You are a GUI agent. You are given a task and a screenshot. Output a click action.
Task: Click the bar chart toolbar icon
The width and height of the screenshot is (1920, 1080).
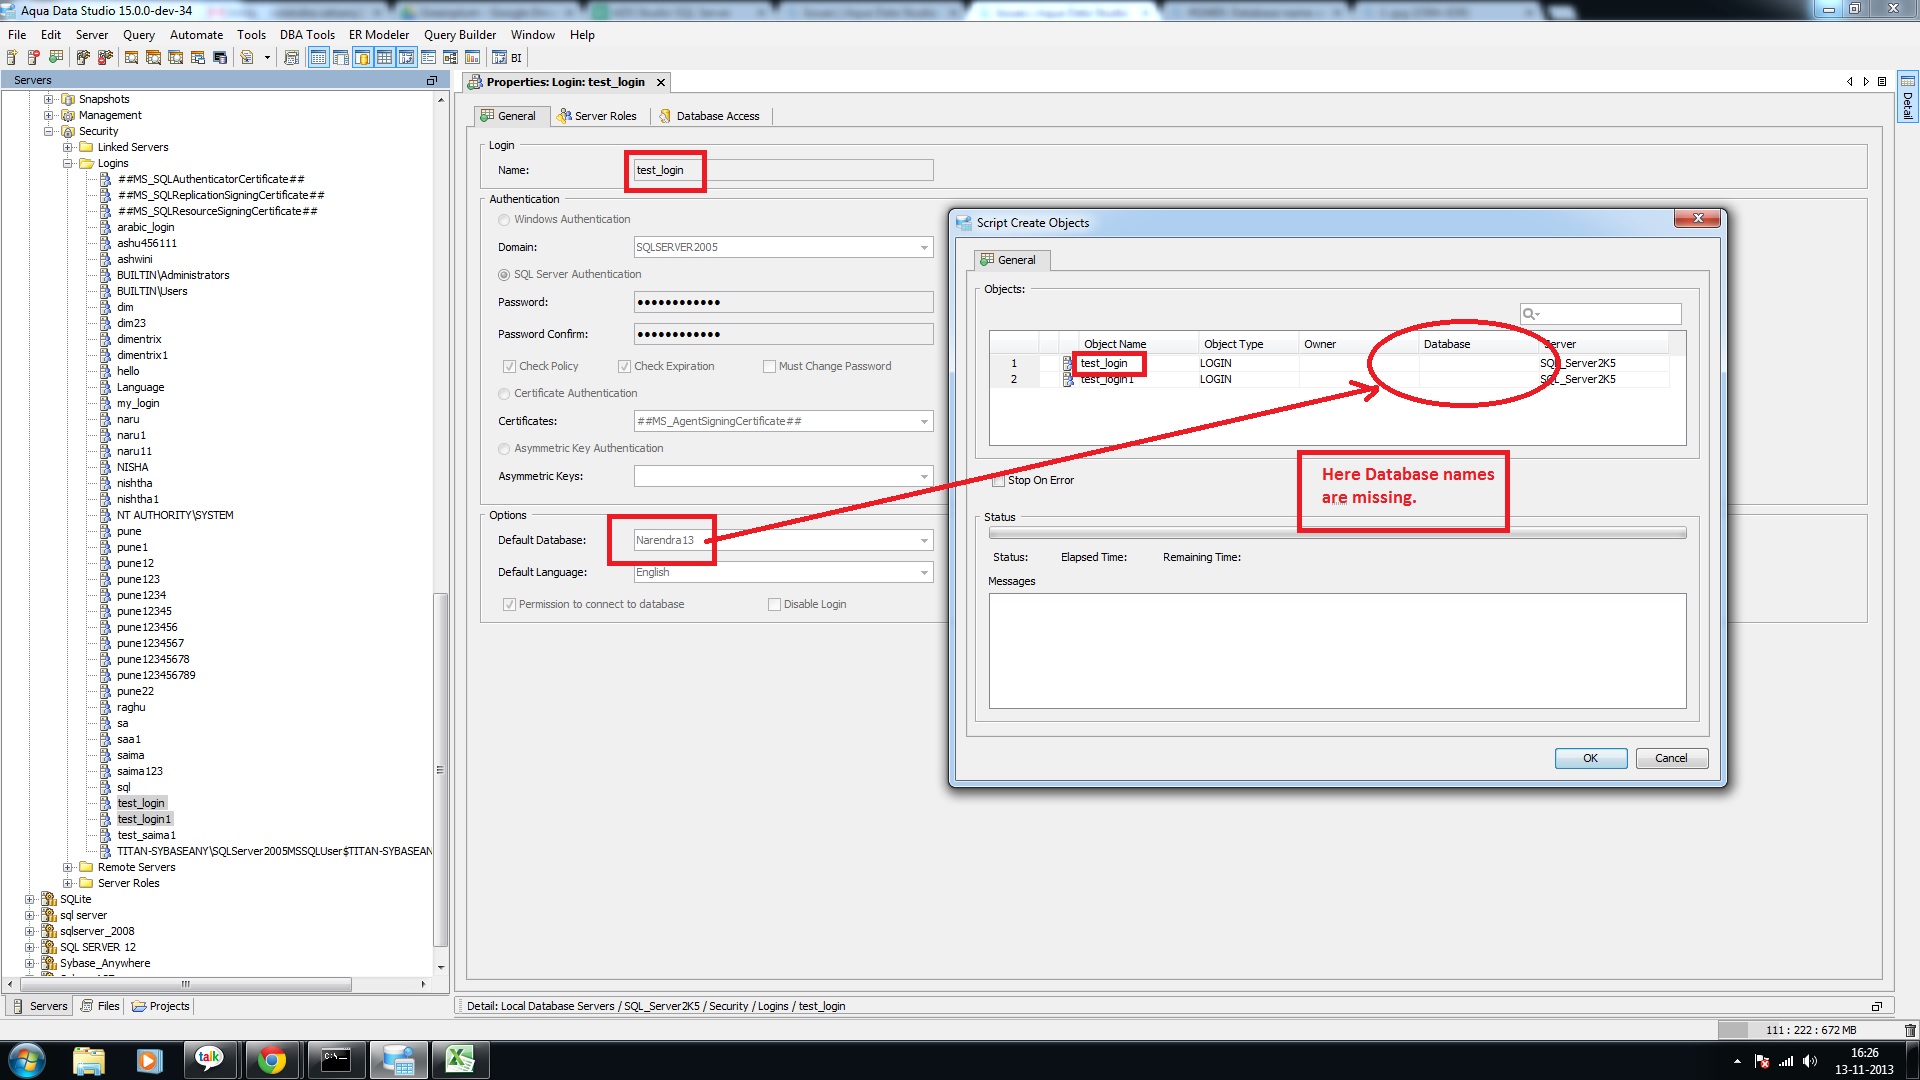click(x=472, y=57)
